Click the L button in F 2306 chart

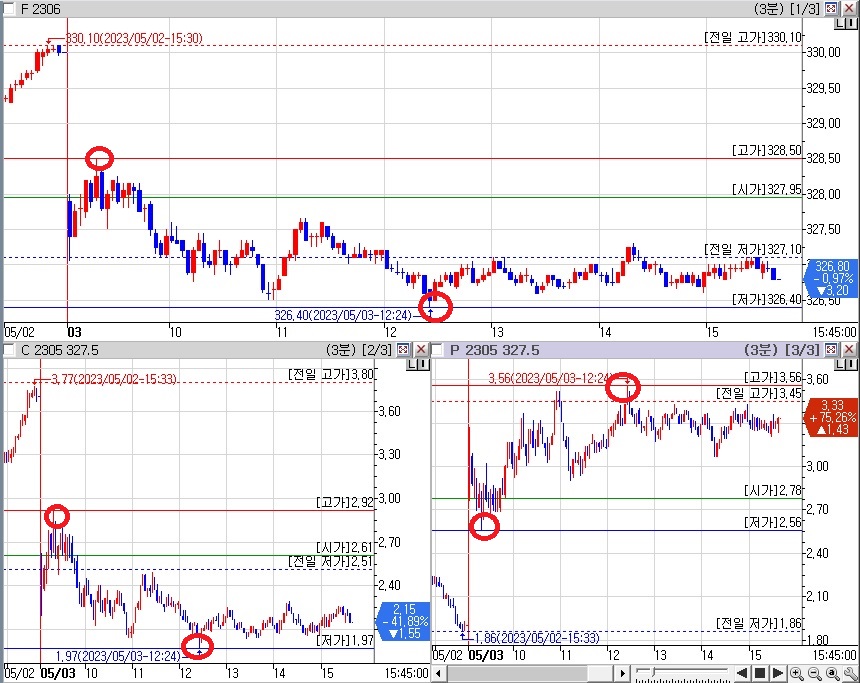(x=840, y=23)
